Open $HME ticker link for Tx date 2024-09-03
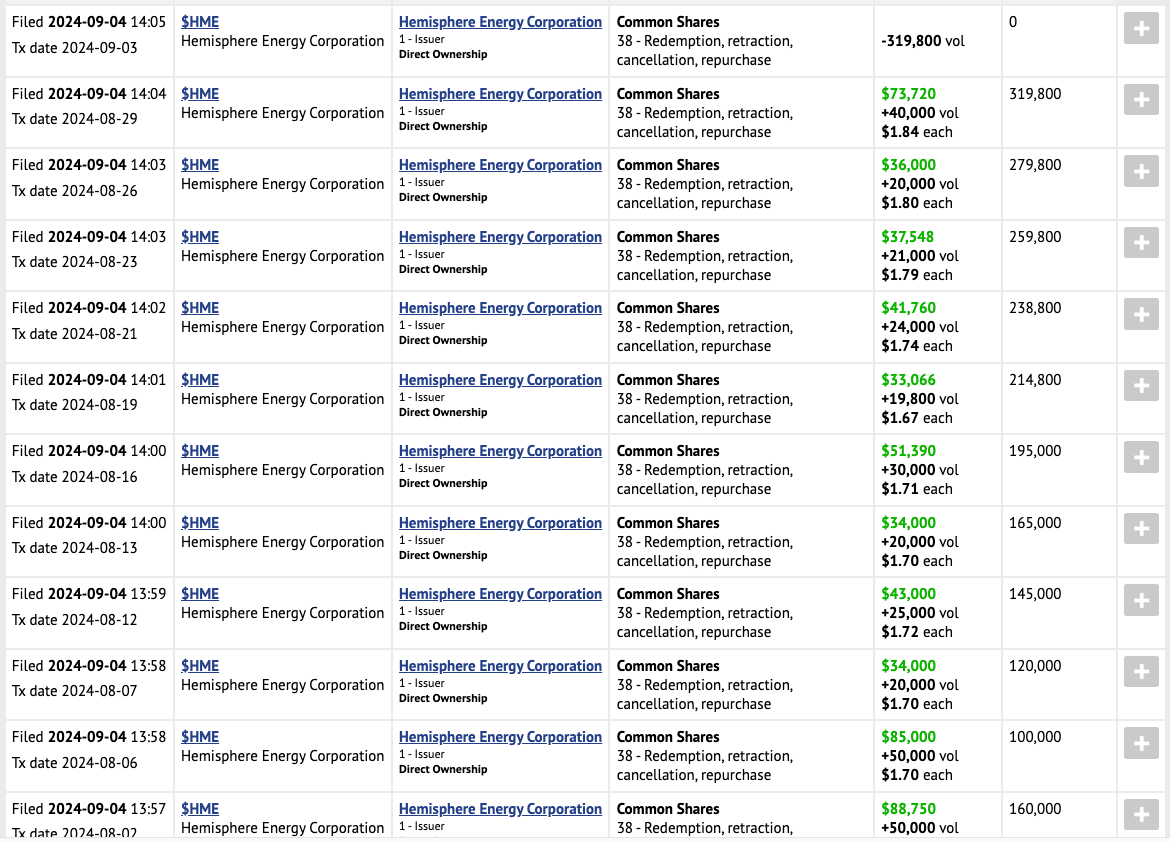 click(x=200, y=22)
